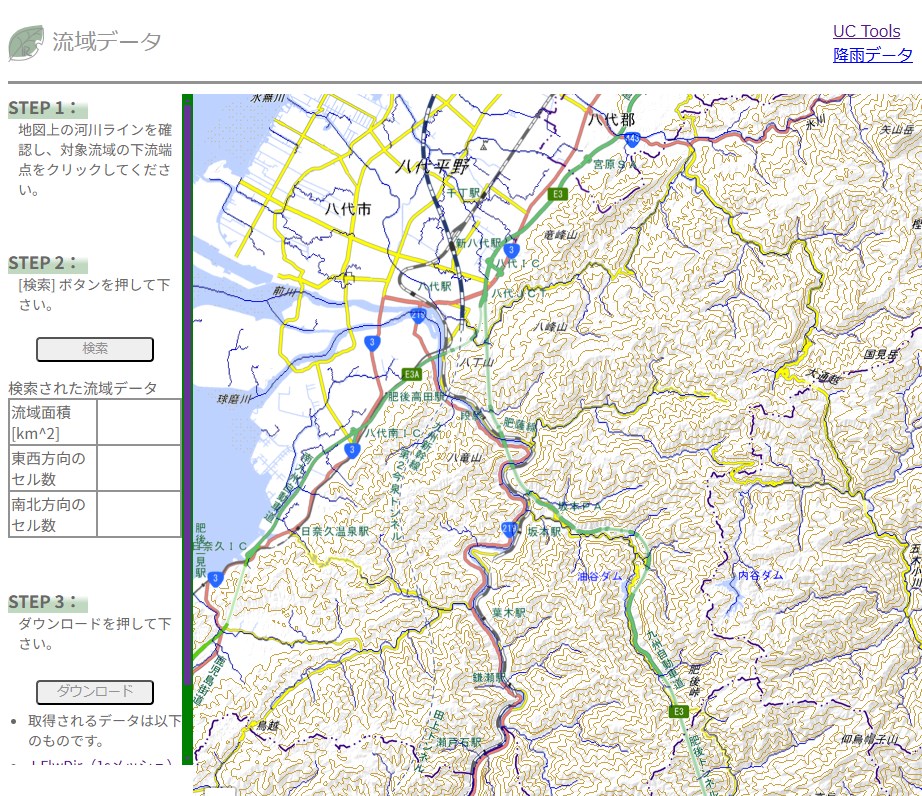The image size is (922, 796).
Task: Click the 八峰山 mountain label
Action: 550,326
